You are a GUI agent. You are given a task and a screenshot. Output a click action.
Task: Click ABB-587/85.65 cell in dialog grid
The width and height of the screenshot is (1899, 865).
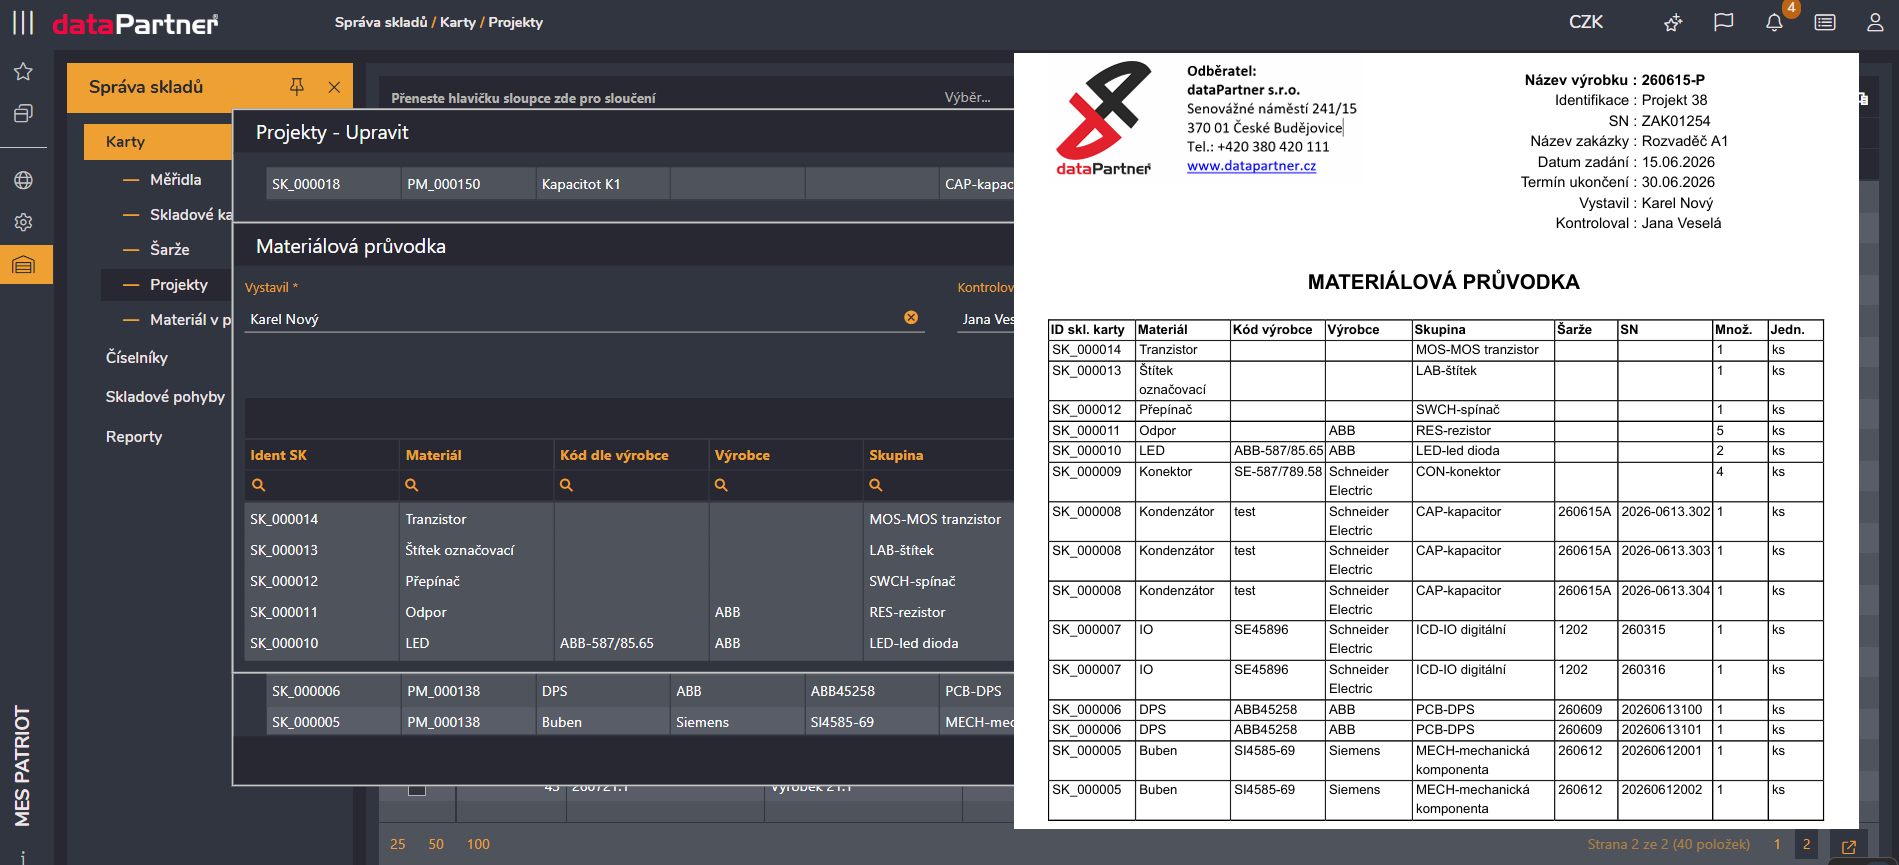(632, 643)
